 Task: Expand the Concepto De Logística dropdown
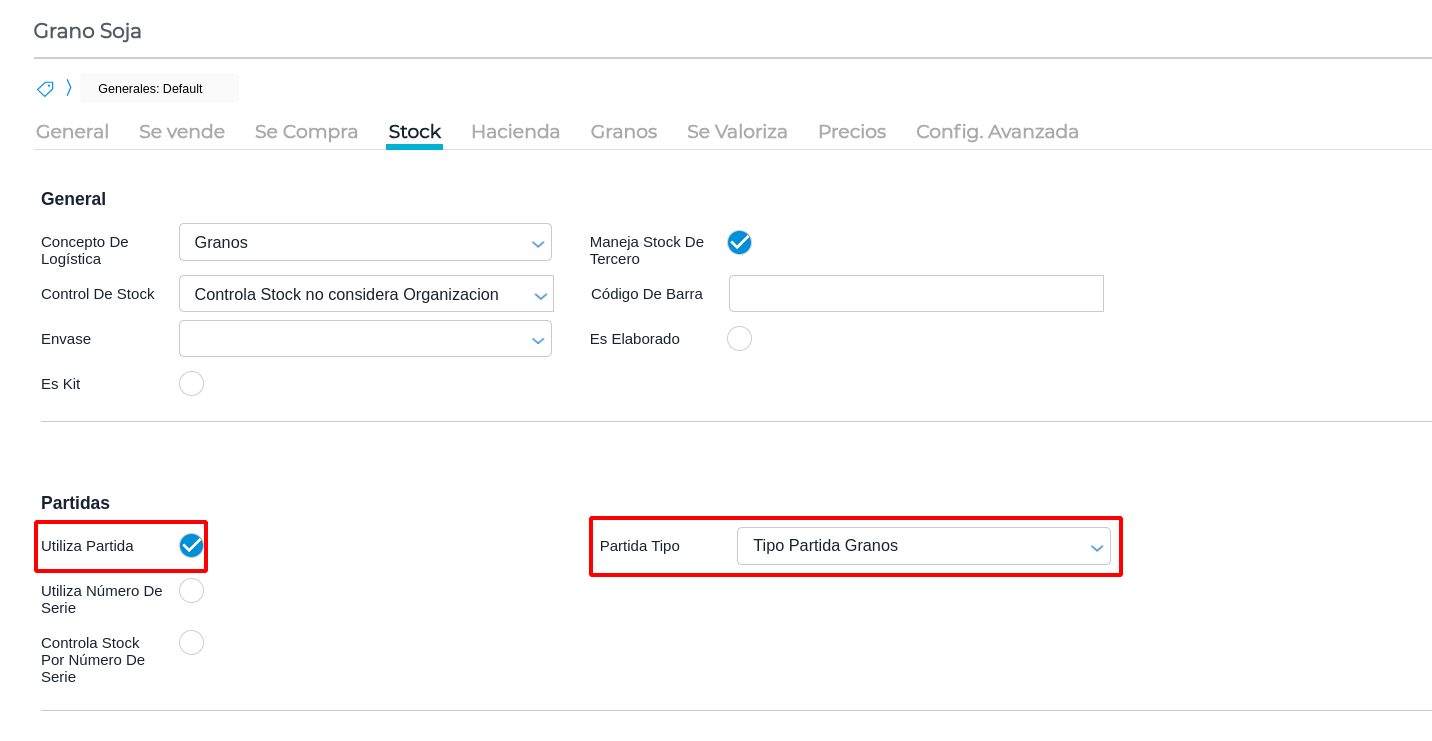click(x=365, y=242)
